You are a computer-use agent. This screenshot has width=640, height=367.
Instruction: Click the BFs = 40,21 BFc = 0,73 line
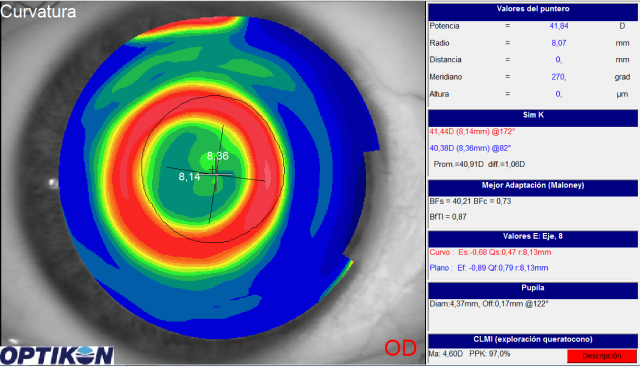pyautogui.click(x=470, y=201)
